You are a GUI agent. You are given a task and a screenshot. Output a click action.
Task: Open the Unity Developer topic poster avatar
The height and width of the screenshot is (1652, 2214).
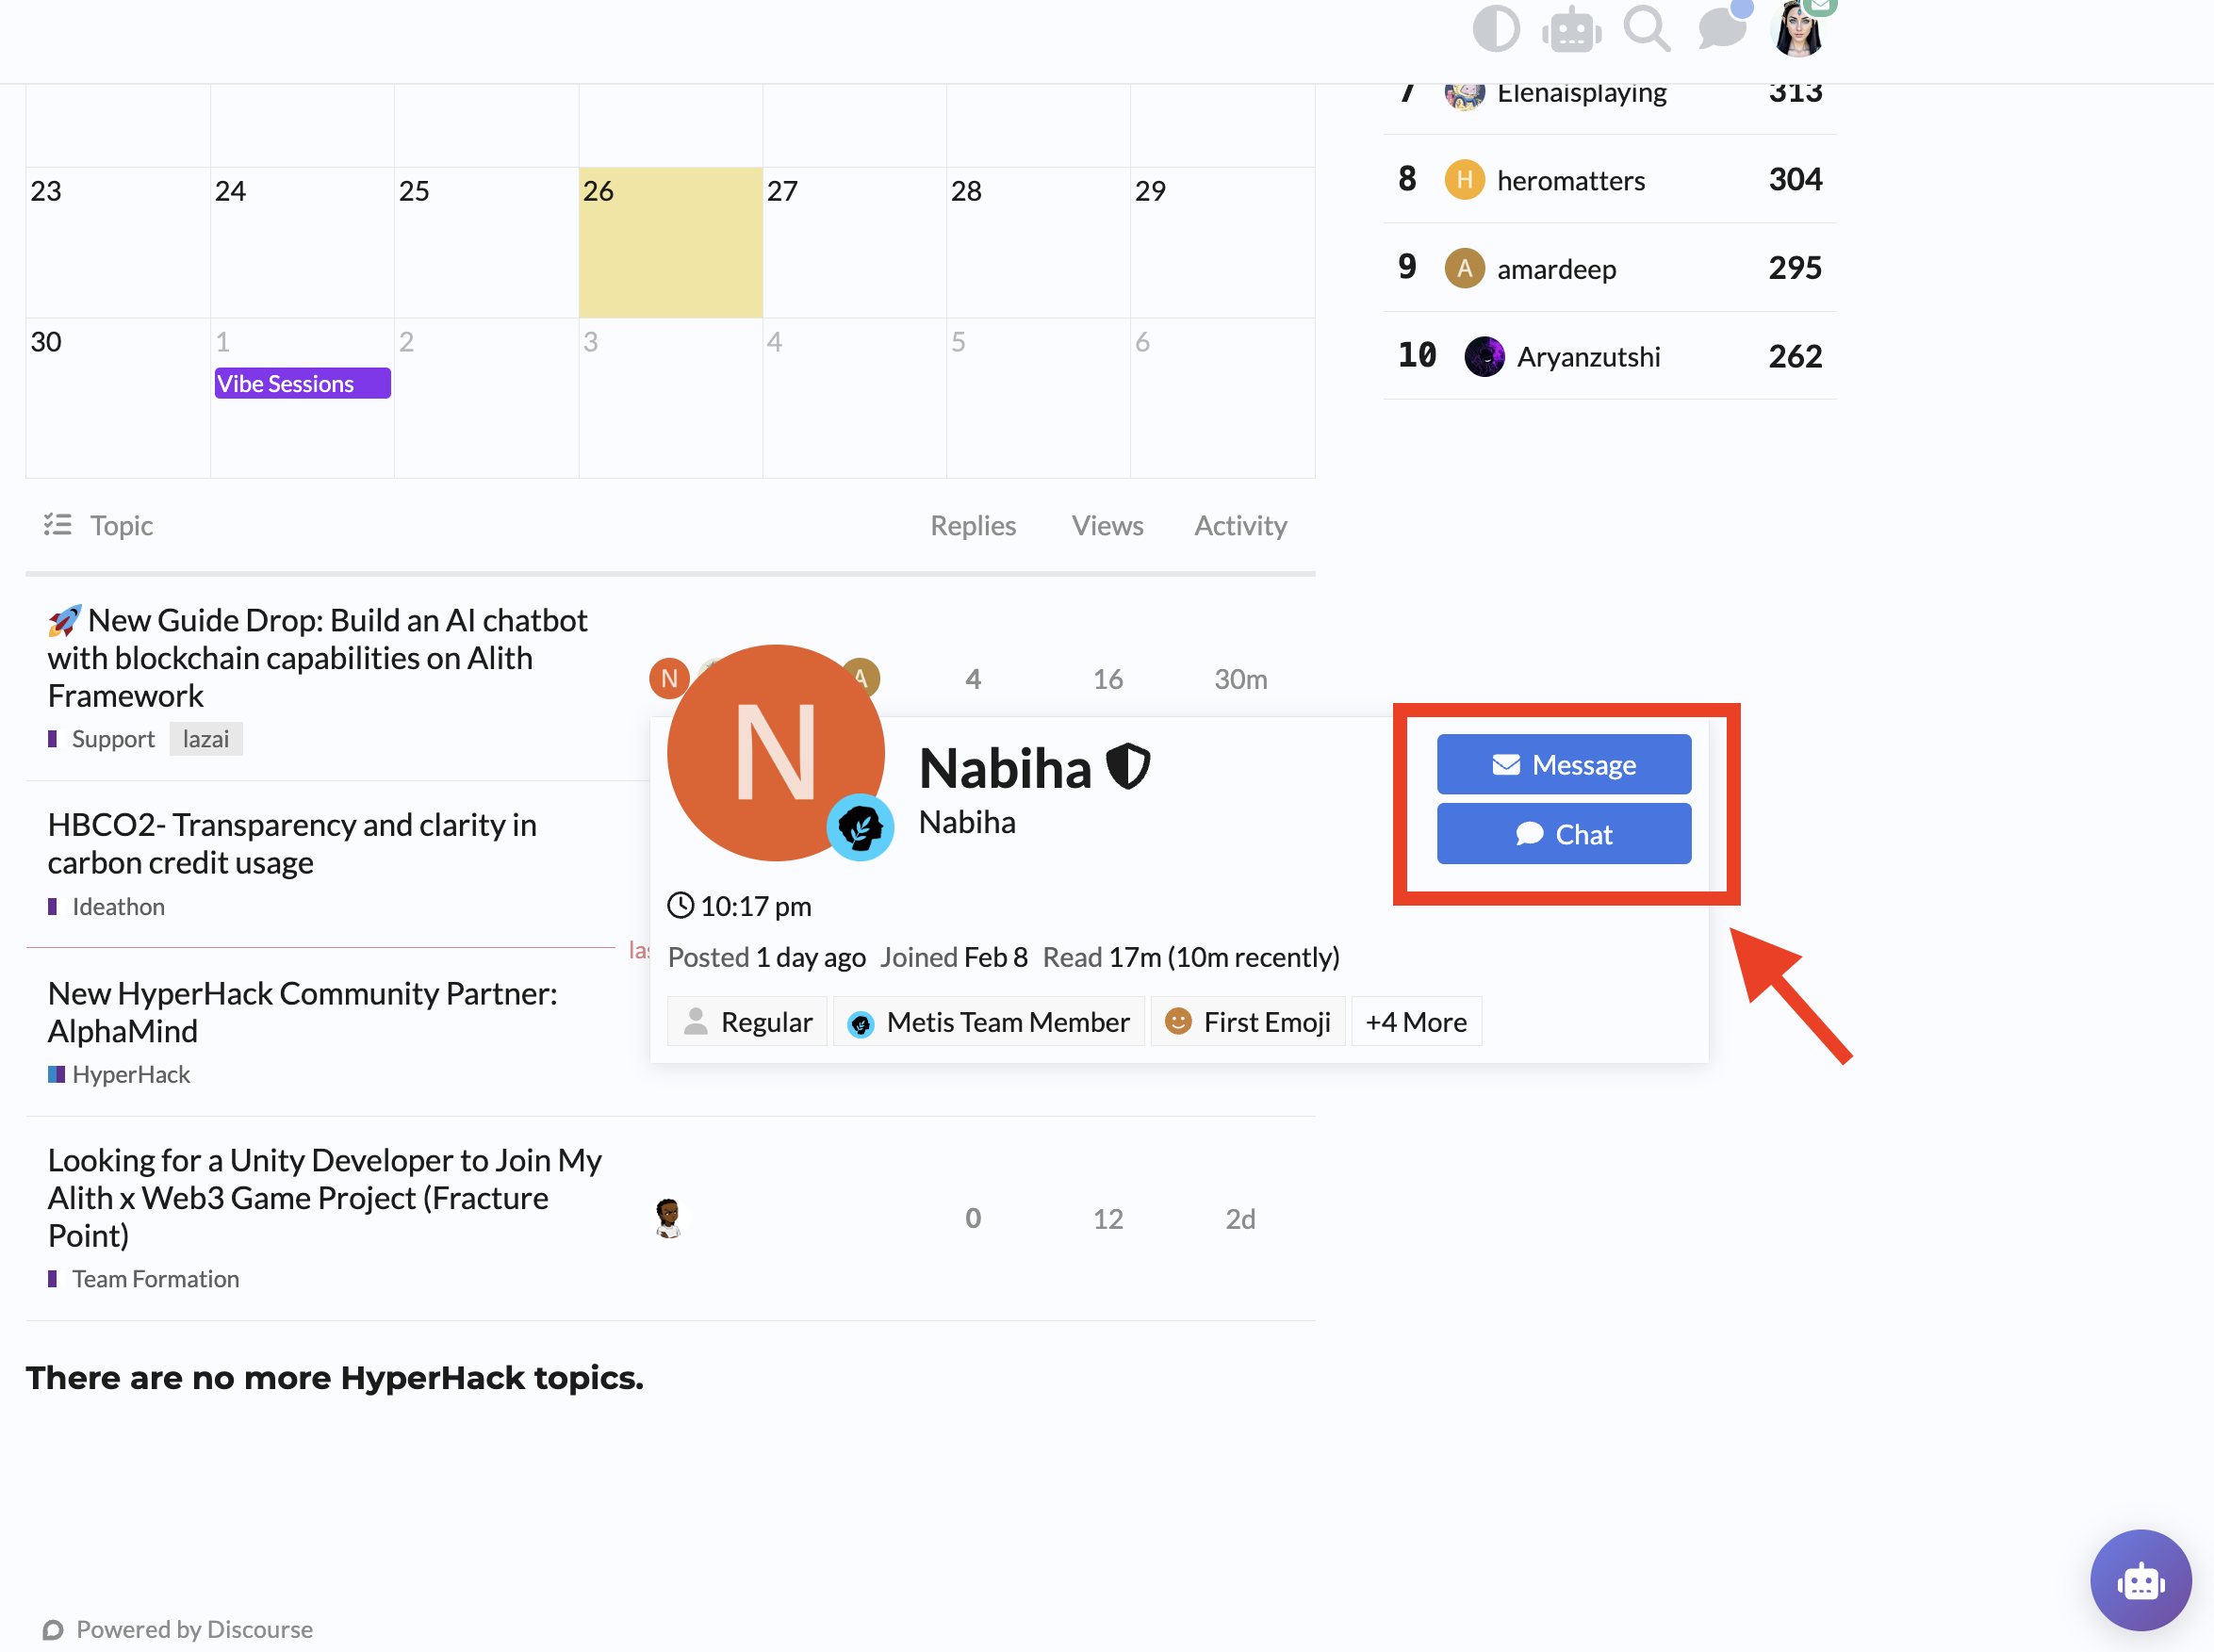(x=668, y=1217)
